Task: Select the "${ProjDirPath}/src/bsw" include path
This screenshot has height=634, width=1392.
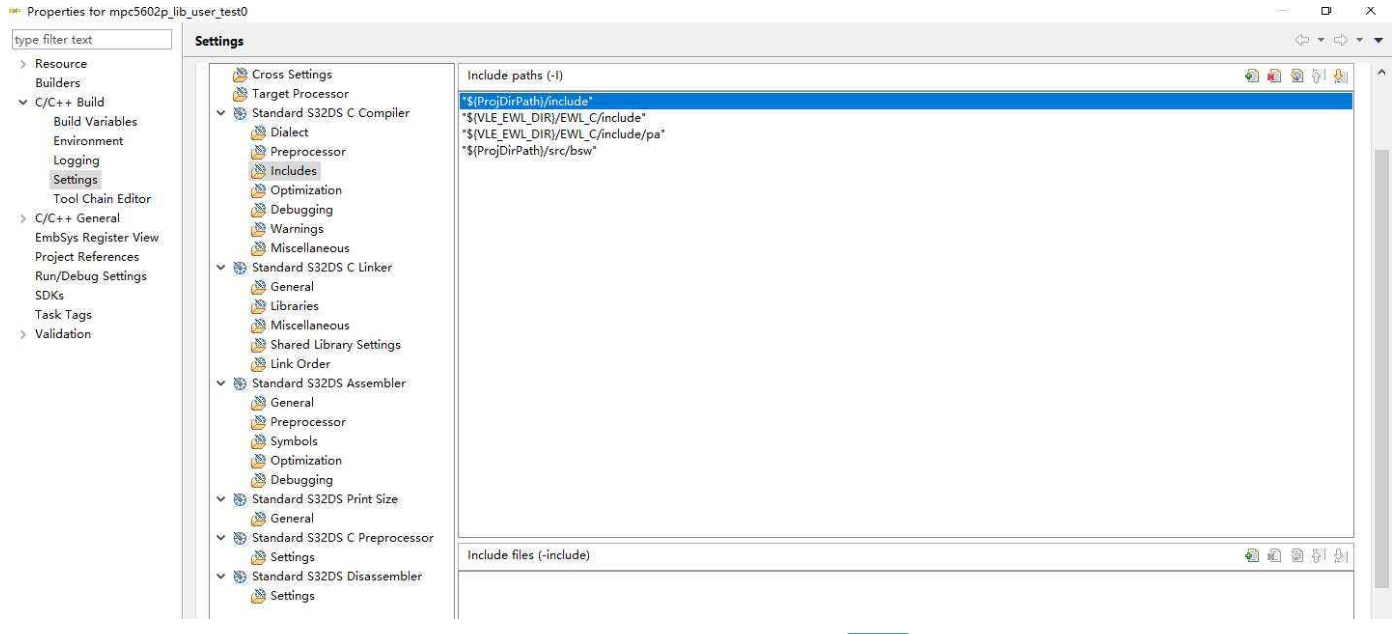Action: [528, 150]
